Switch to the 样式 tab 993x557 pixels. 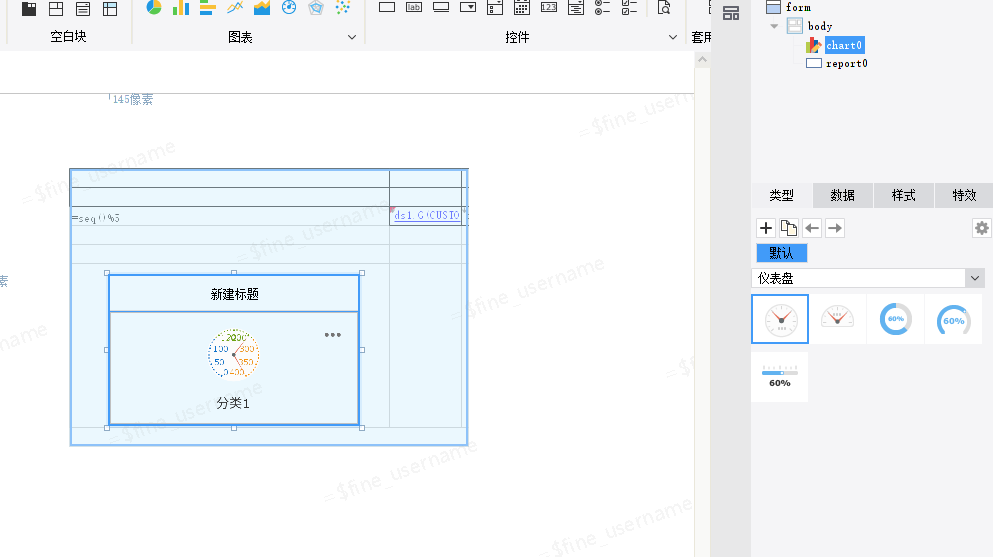903,195
